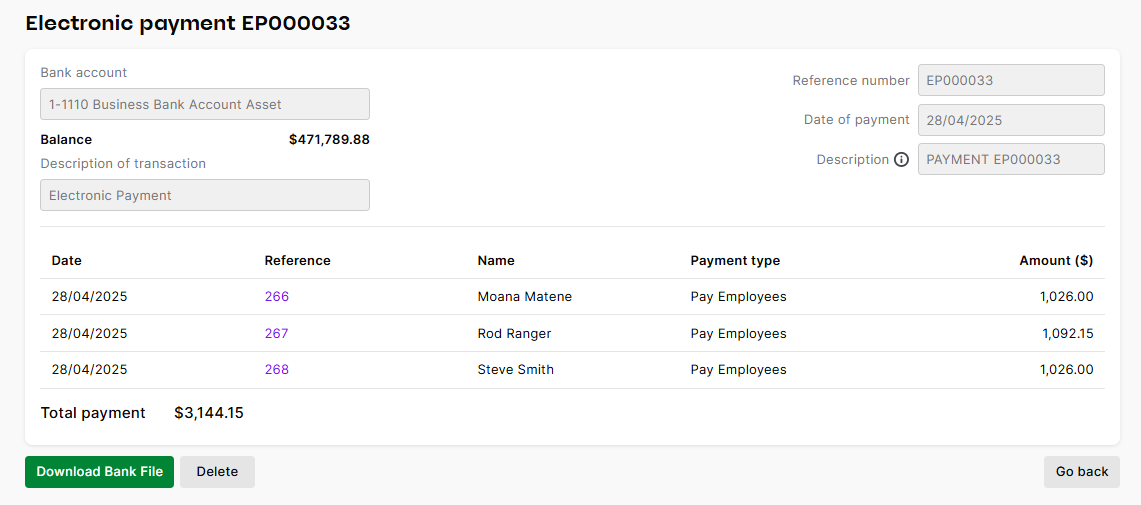Open reference link 267

pyautogui.click(x=277, y=333)
